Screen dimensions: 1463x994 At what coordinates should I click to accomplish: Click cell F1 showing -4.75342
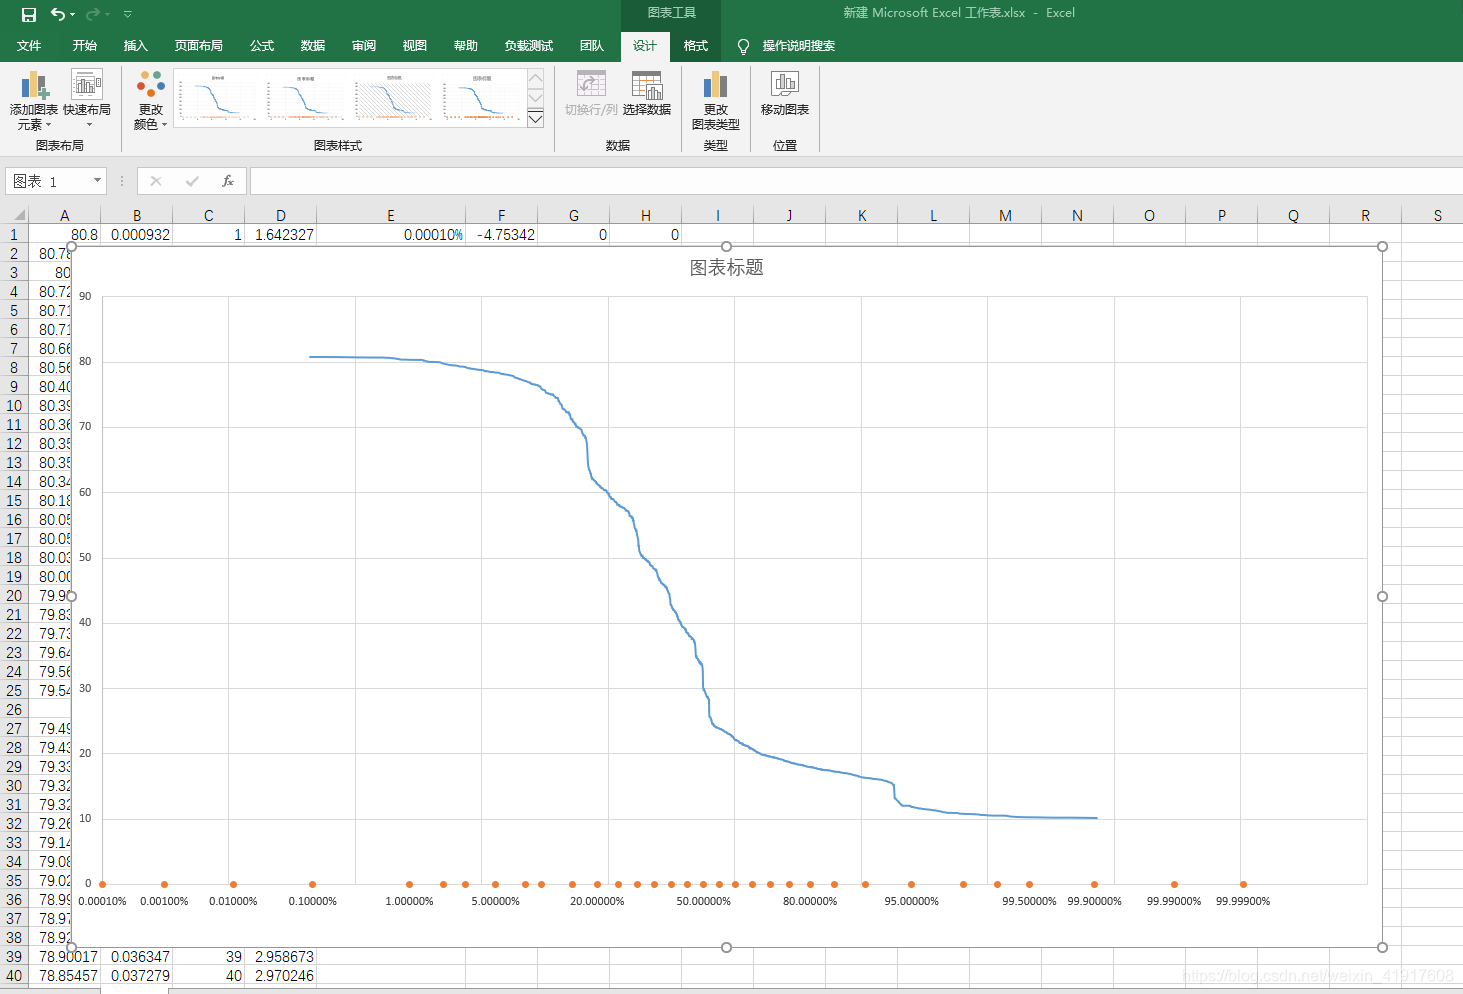[502, 235]
